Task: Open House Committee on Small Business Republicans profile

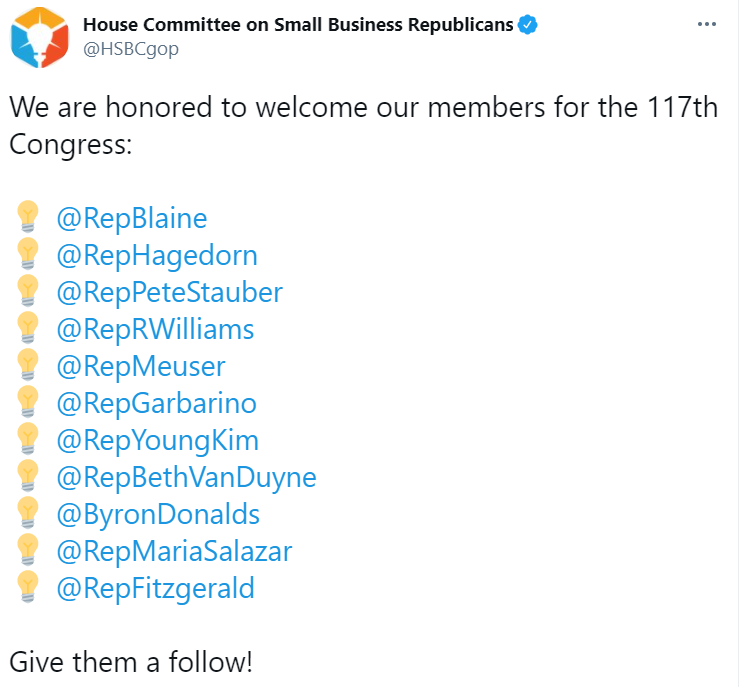Action: 298,24
